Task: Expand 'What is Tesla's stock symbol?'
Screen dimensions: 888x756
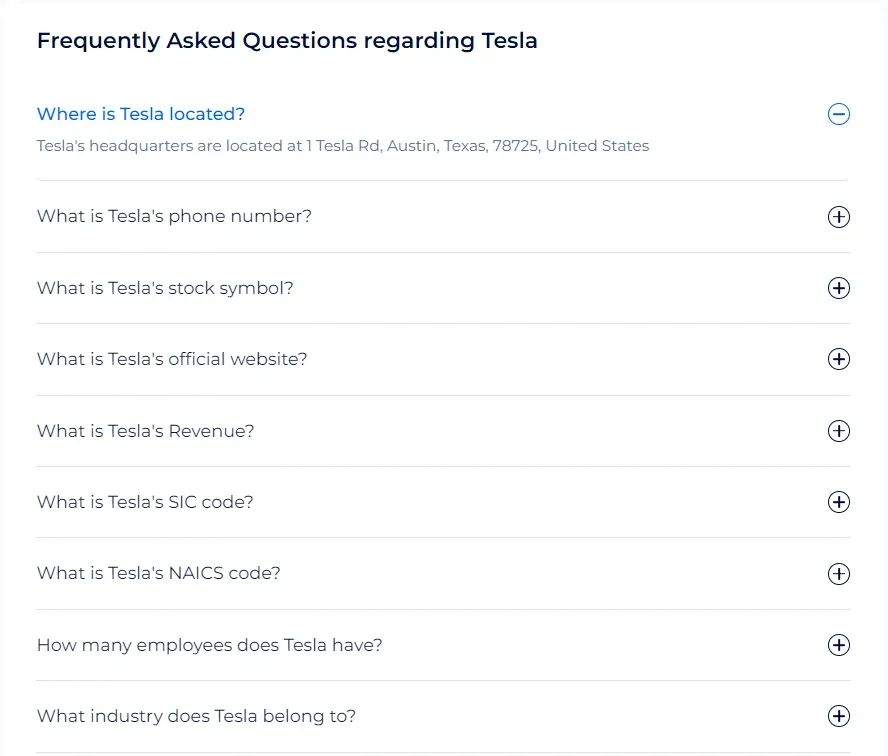Action: pos(165,288)
